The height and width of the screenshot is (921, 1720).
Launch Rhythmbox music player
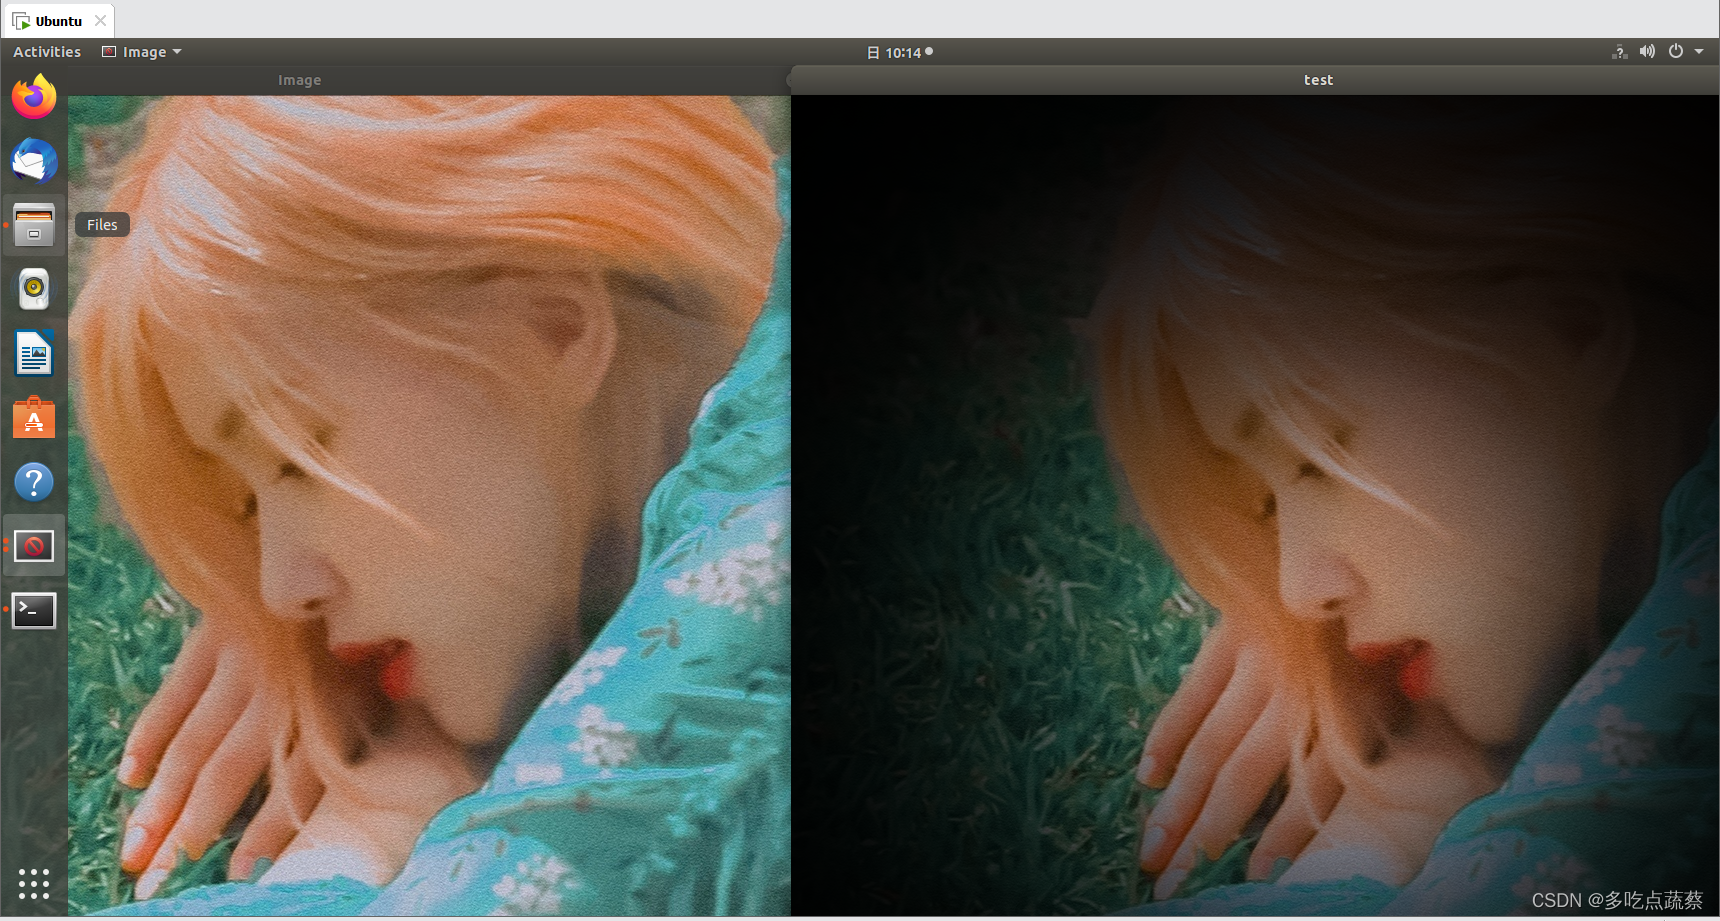pyautogui.click(x=34, y=289)
